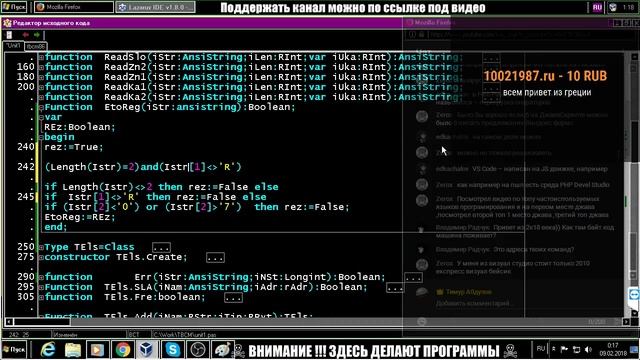This screenshot has height=360, width=640.
Task: Click cursor position 242: 25 in status bar
Action: click(19, 335)
